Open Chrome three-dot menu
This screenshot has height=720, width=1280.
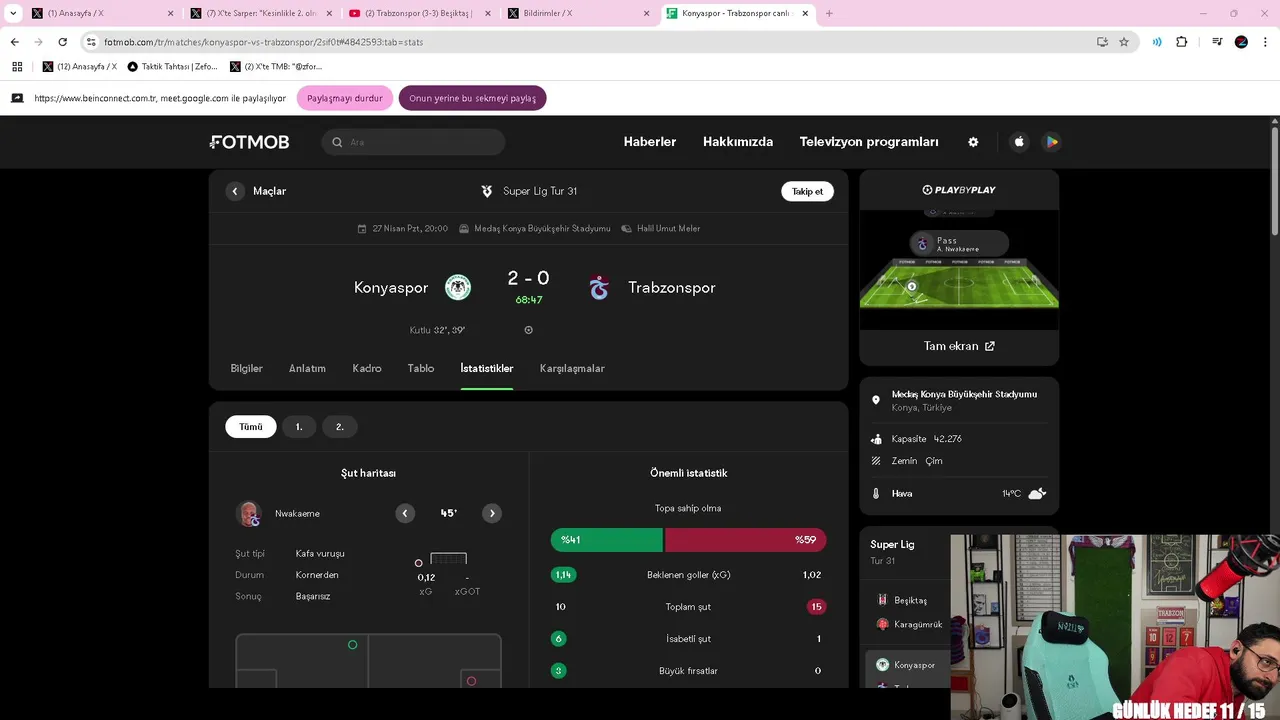(x=1265, y=42)
